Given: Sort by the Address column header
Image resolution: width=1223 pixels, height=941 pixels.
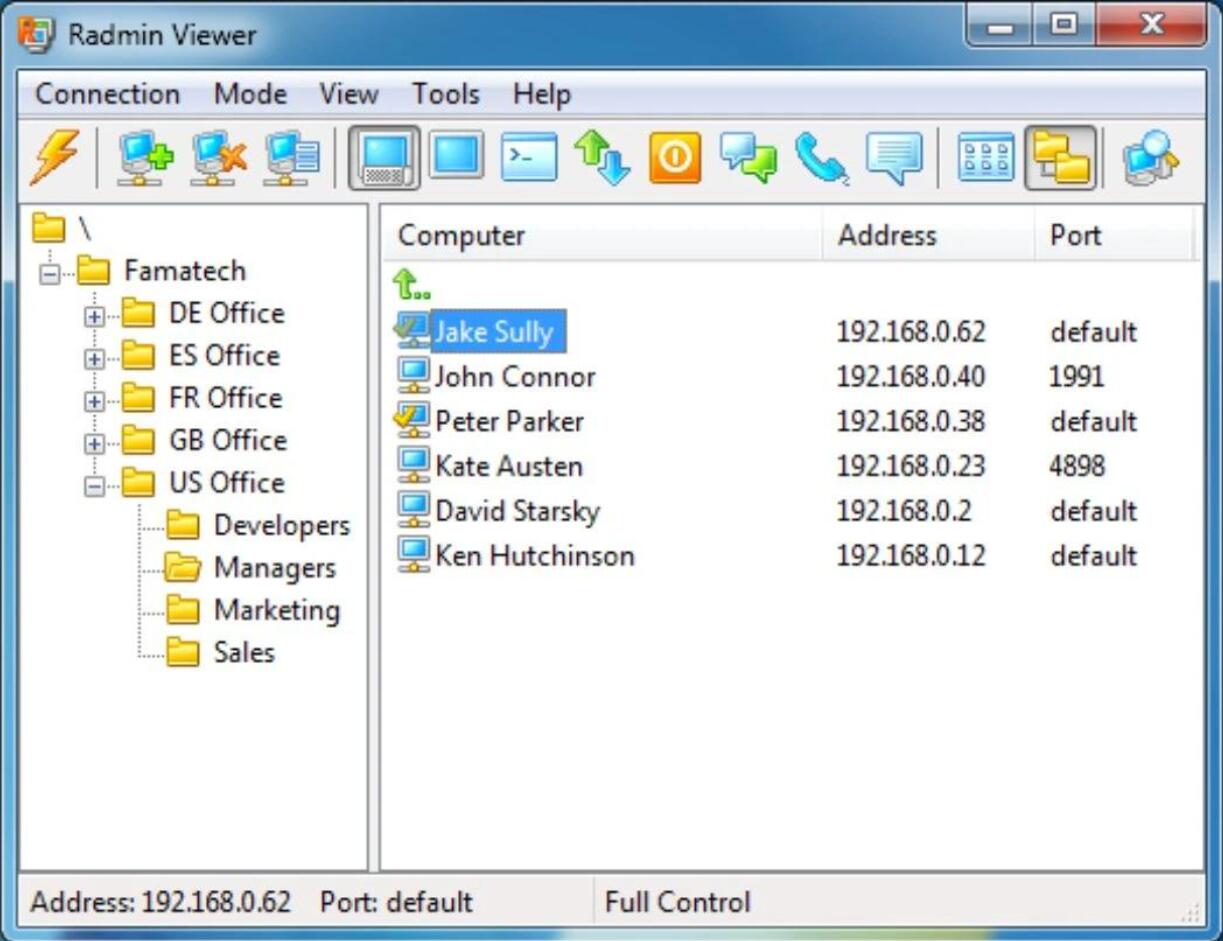Looking at the screenshot, I should (929, 235).
